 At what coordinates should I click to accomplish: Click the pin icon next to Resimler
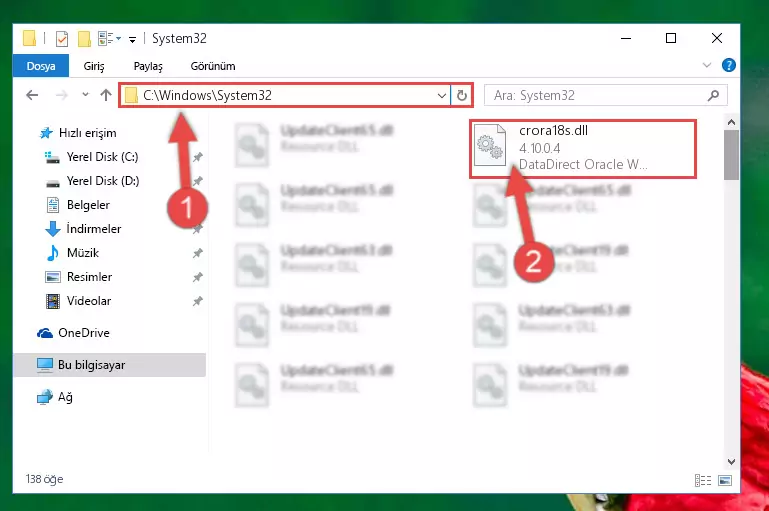197,277
